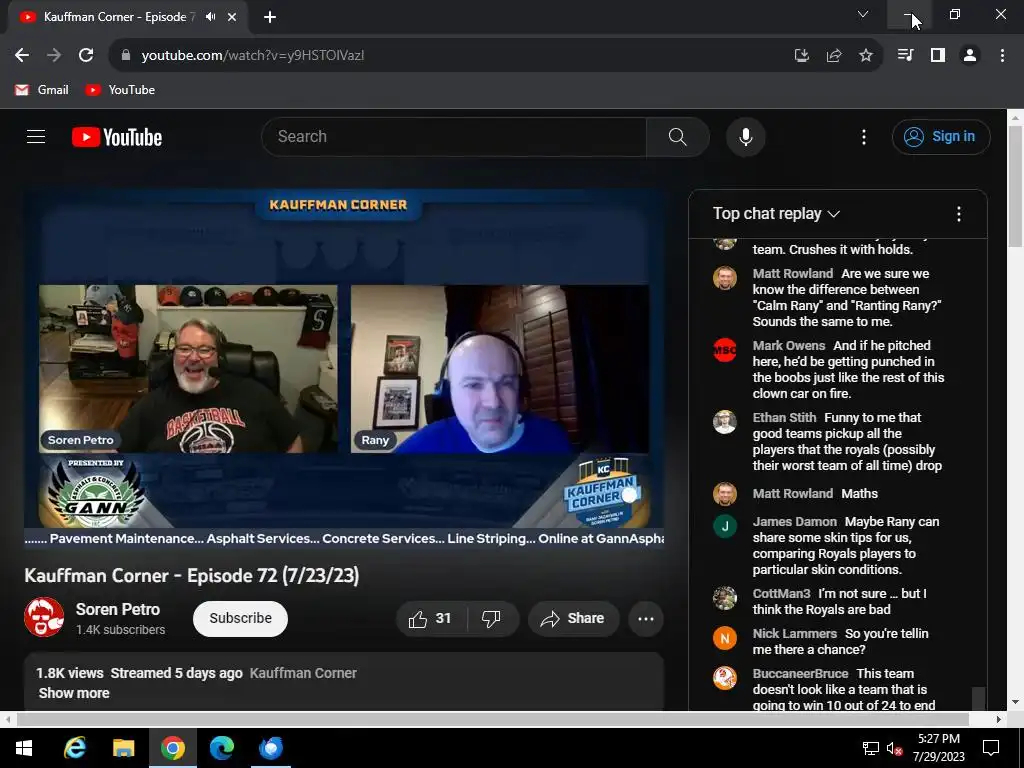The image size is (1024, 768).
Task: Open the YouTube hamburger guide menu
Action: tap(36, 136)
